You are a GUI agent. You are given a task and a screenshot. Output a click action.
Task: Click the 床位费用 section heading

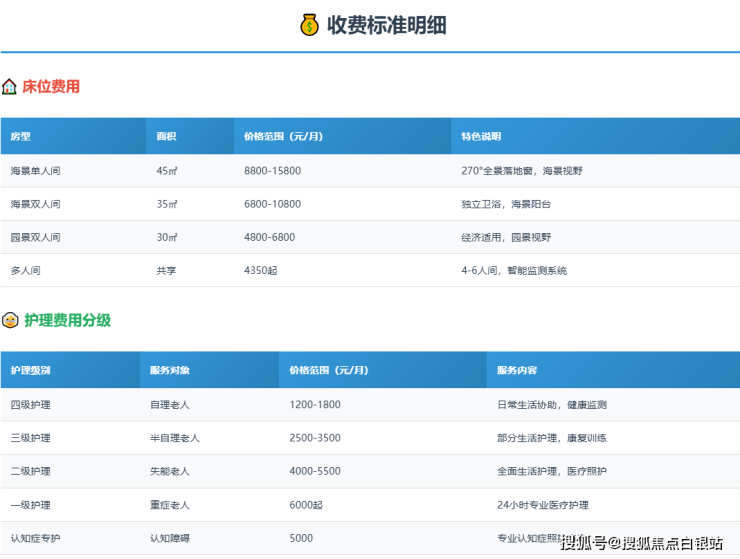pyautogui.click(x=52, y=87)
